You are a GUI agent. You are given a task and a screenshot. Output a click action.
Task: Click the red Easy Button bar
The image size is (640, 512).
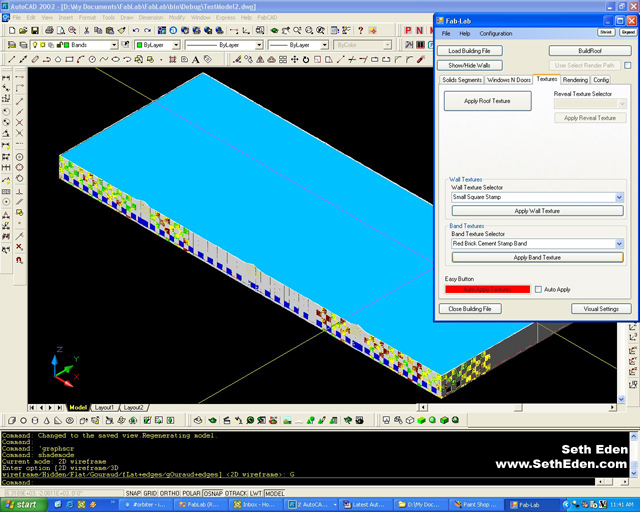pos(487,289)
